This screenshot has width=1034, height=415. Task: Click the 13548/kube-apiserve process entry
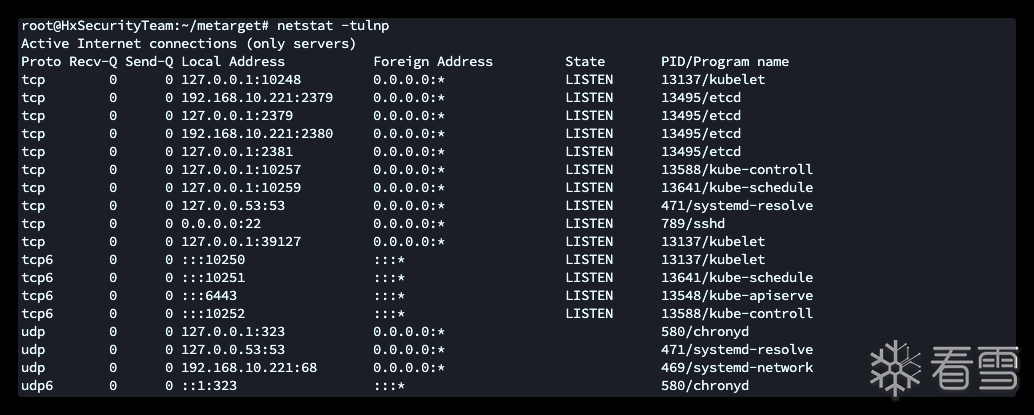737,295
